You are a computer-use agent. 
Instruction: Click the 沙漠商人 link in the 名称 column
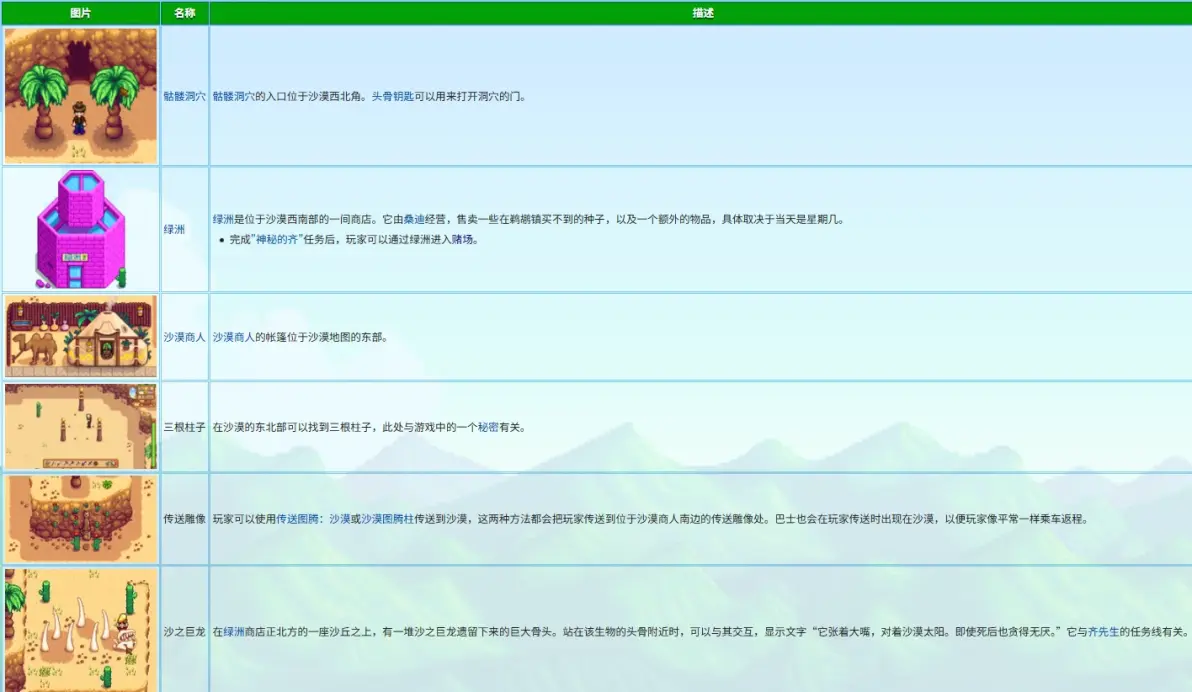coord(185,337)
